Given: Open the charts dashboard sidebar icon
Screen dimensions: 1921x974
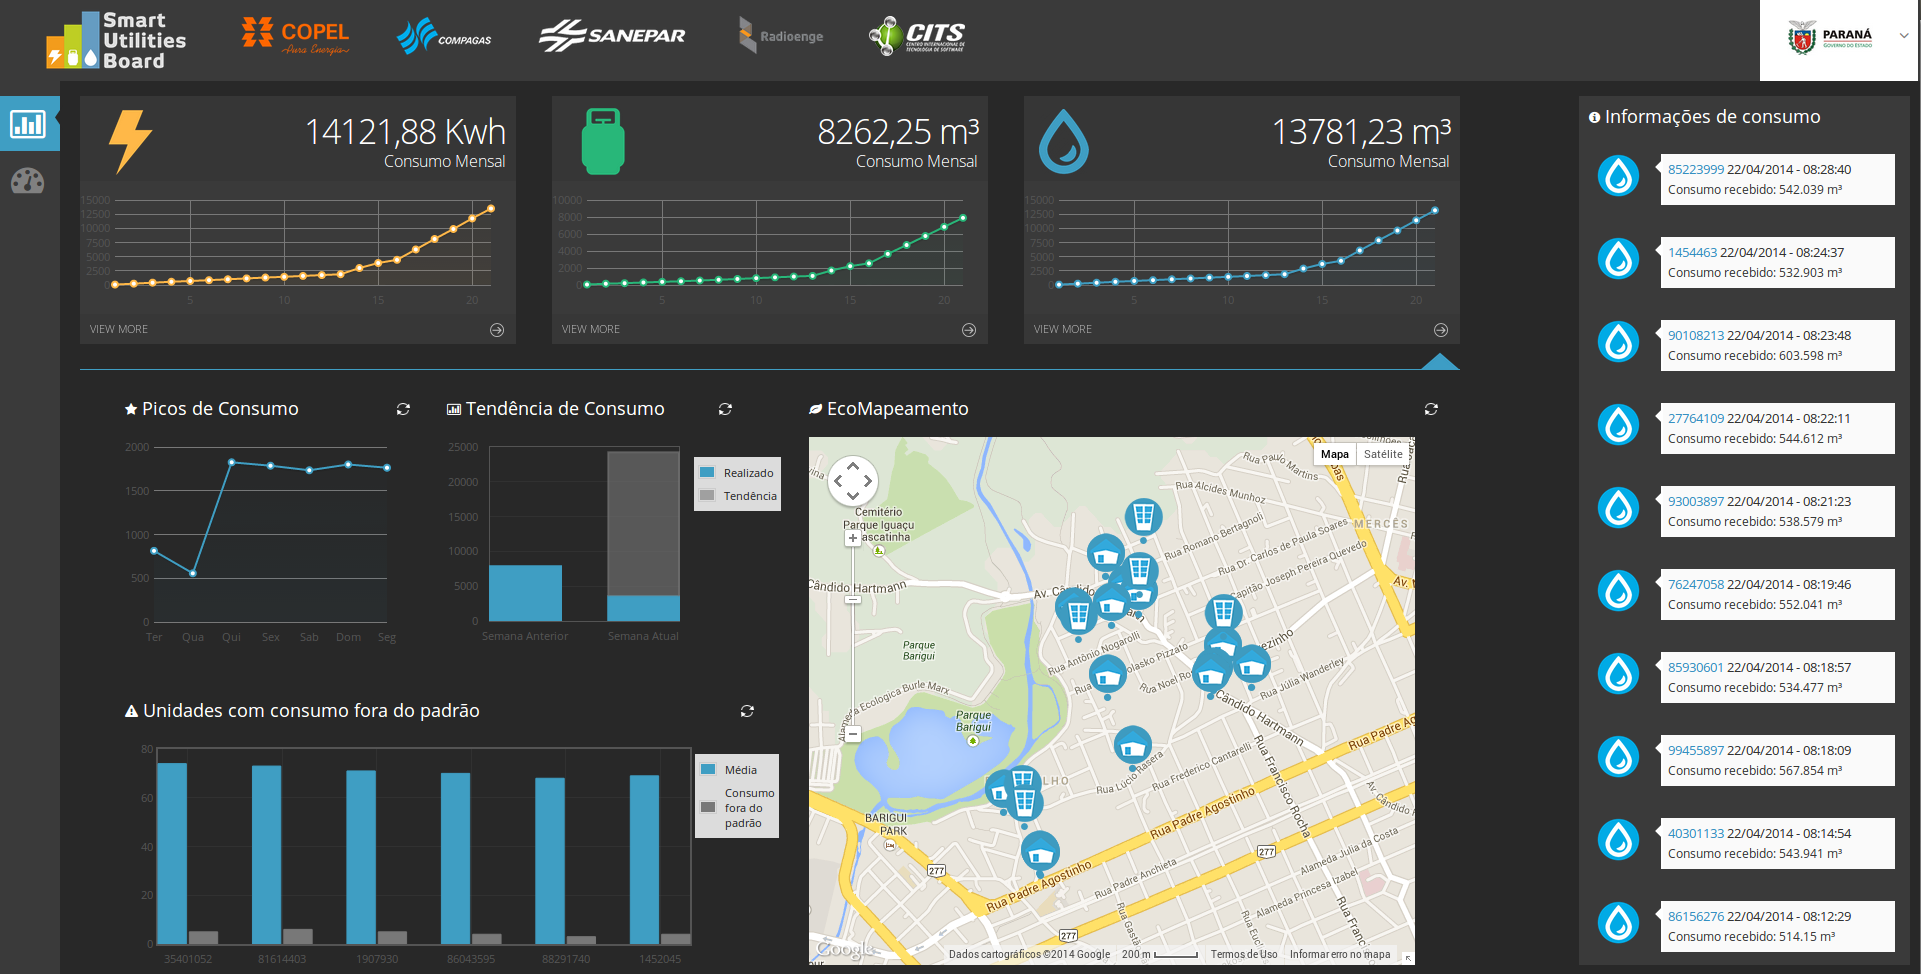Looking at the screenshot, I should pyautogui.click(x=28, y=124).
